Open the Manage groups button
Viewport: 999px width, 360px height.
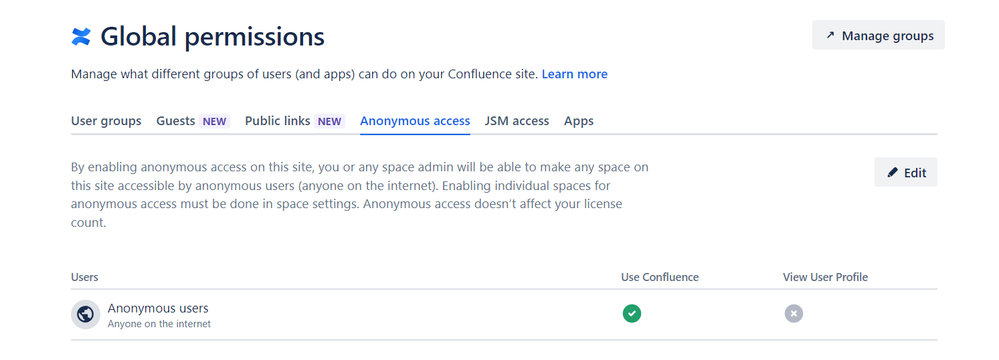879,35
